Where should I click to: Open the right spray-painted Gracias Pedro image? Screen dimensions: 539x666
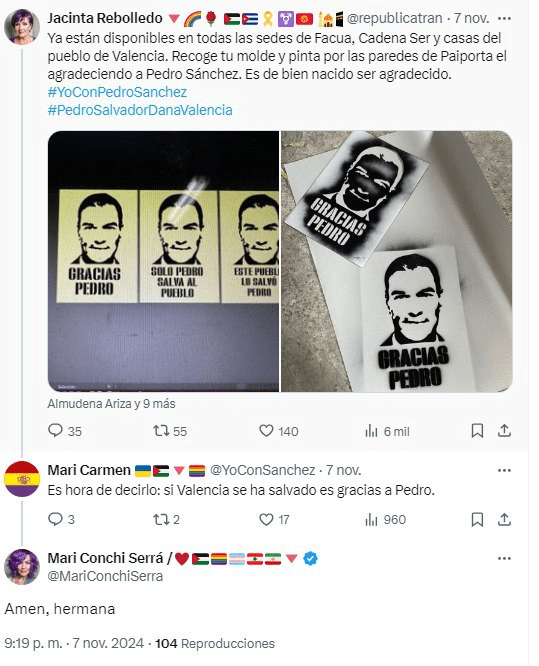(x=397, y=261)
